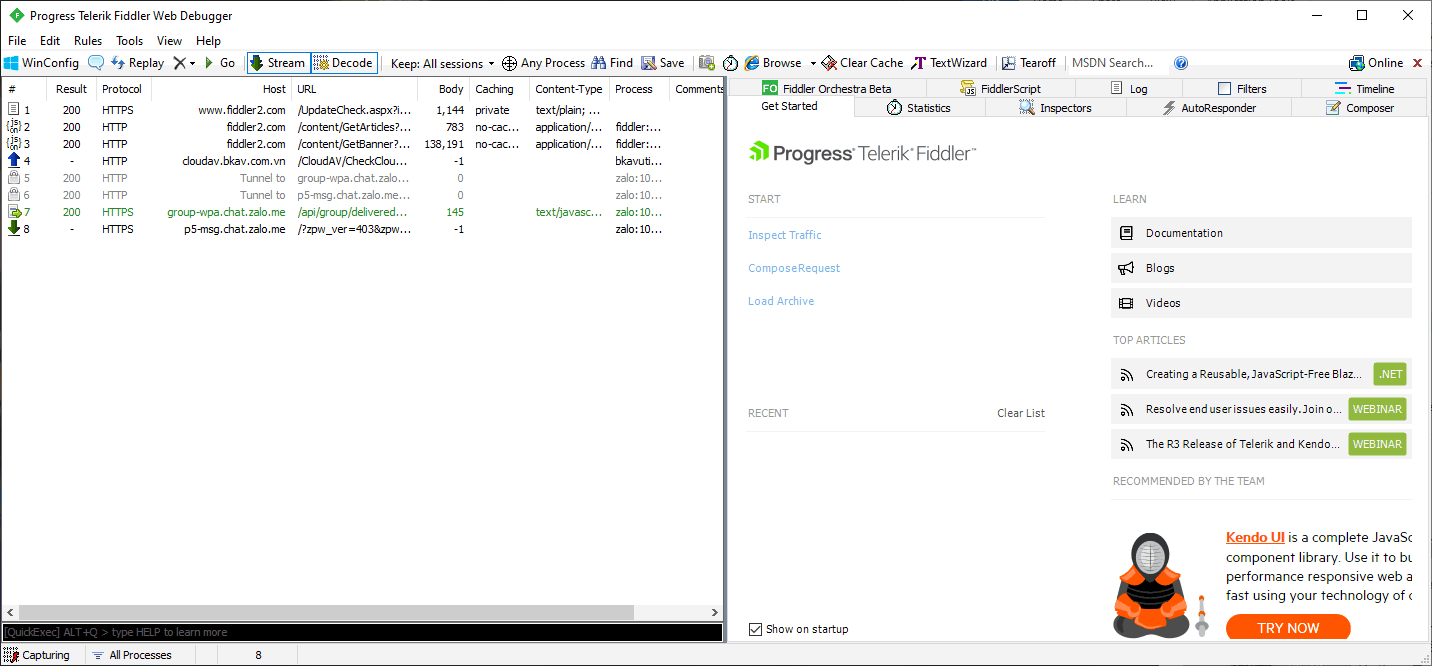Screen dimensions: 1432x666
Task: Select the Replay sessions icon
Action: (x=137, y=62)
